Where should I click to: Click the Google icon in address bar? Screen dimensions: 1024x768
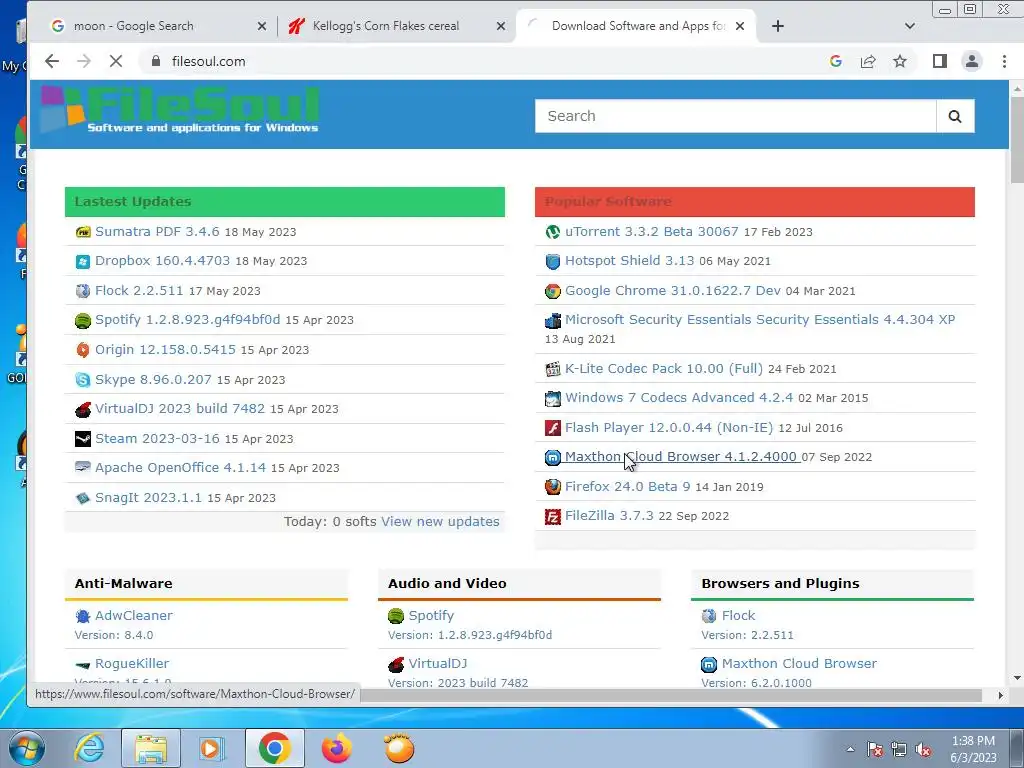pyautogui.click(x=835, y=61)
